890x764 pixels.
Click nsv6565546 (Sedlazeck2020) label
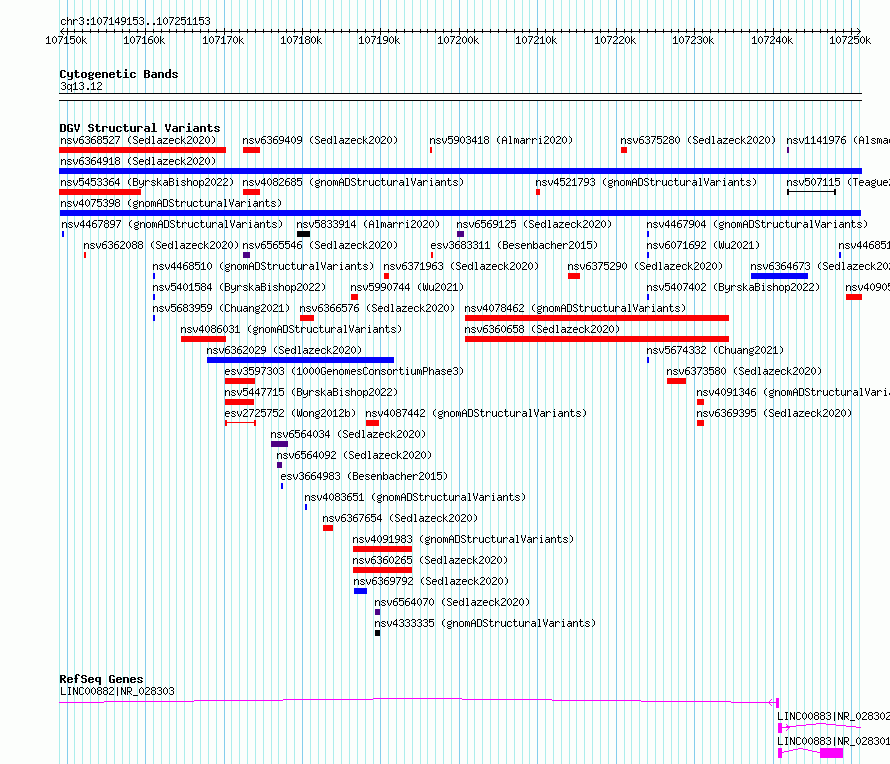320,245
